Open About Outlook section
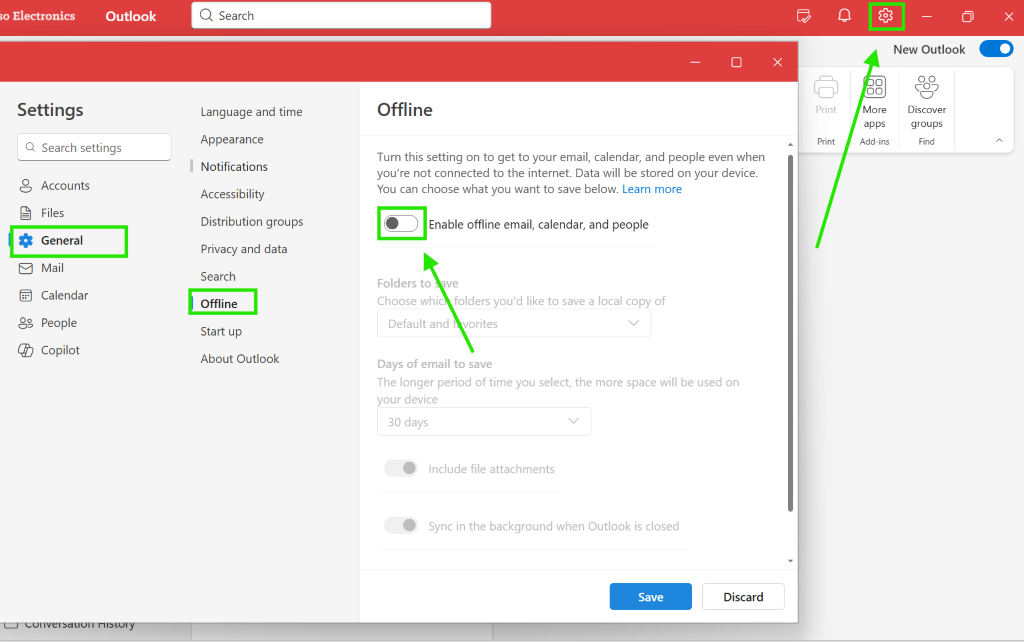The image size is (1024, 642). coord(240,359)
